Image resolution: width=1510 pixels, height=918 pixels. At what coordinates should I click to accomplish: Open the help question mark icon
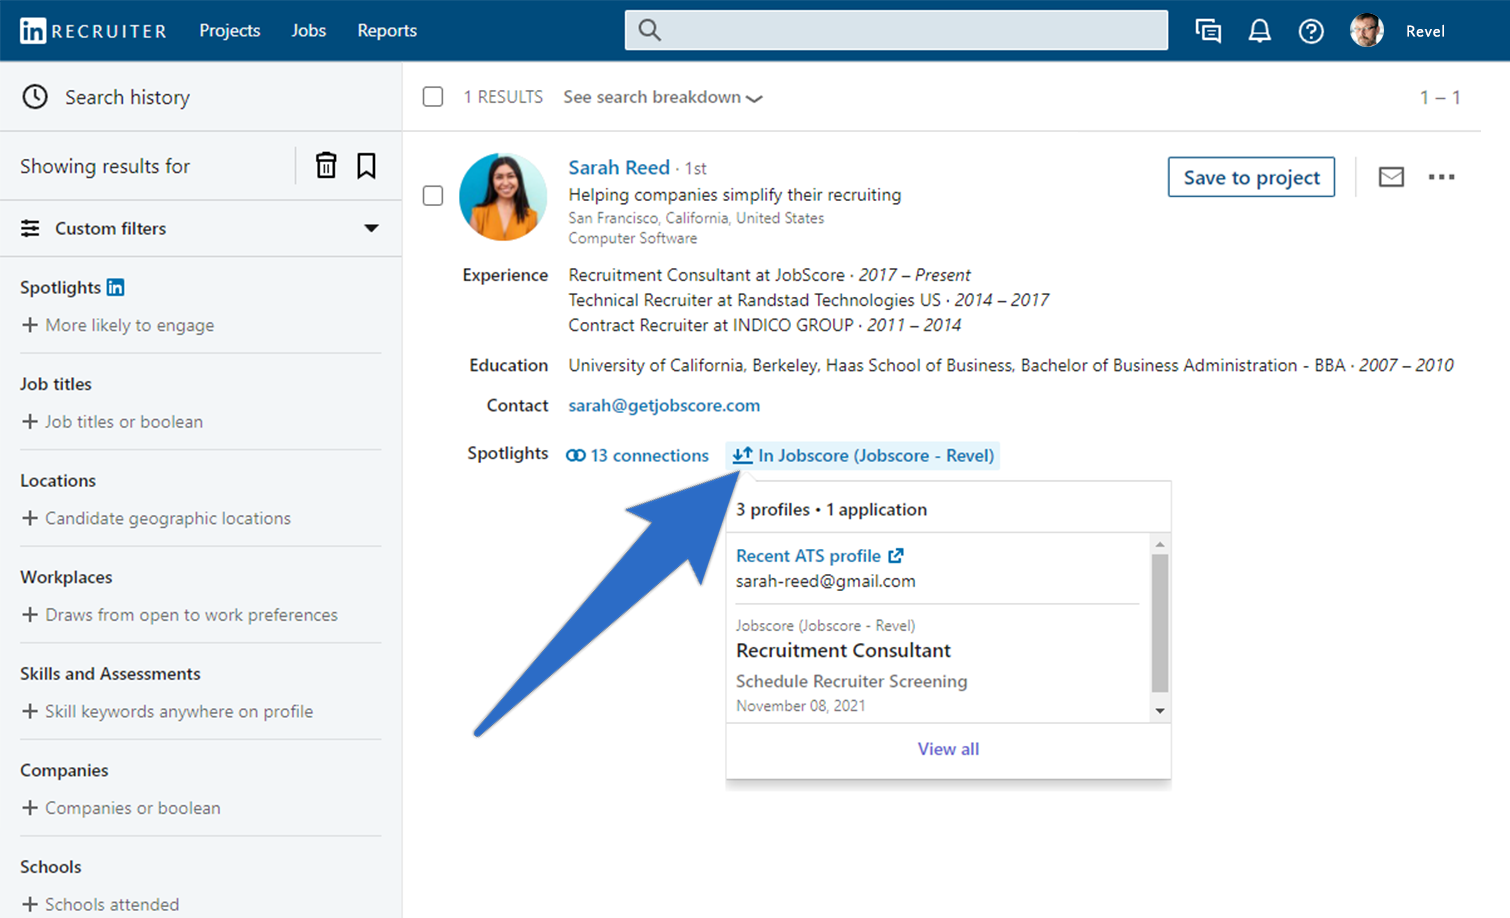coord(1311,31)
